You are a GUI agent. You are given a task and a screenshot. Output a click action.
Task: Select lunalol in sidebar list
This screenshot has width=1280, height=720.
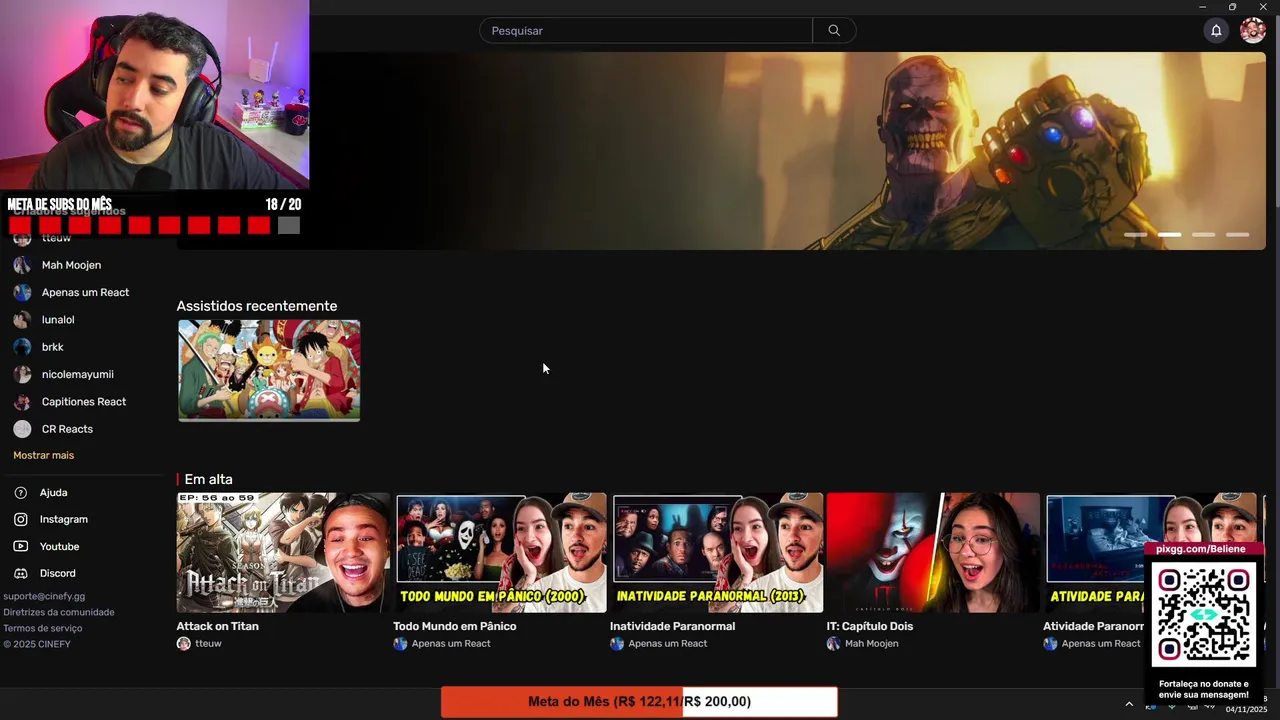pyautogui.click(x=58, y=320)
